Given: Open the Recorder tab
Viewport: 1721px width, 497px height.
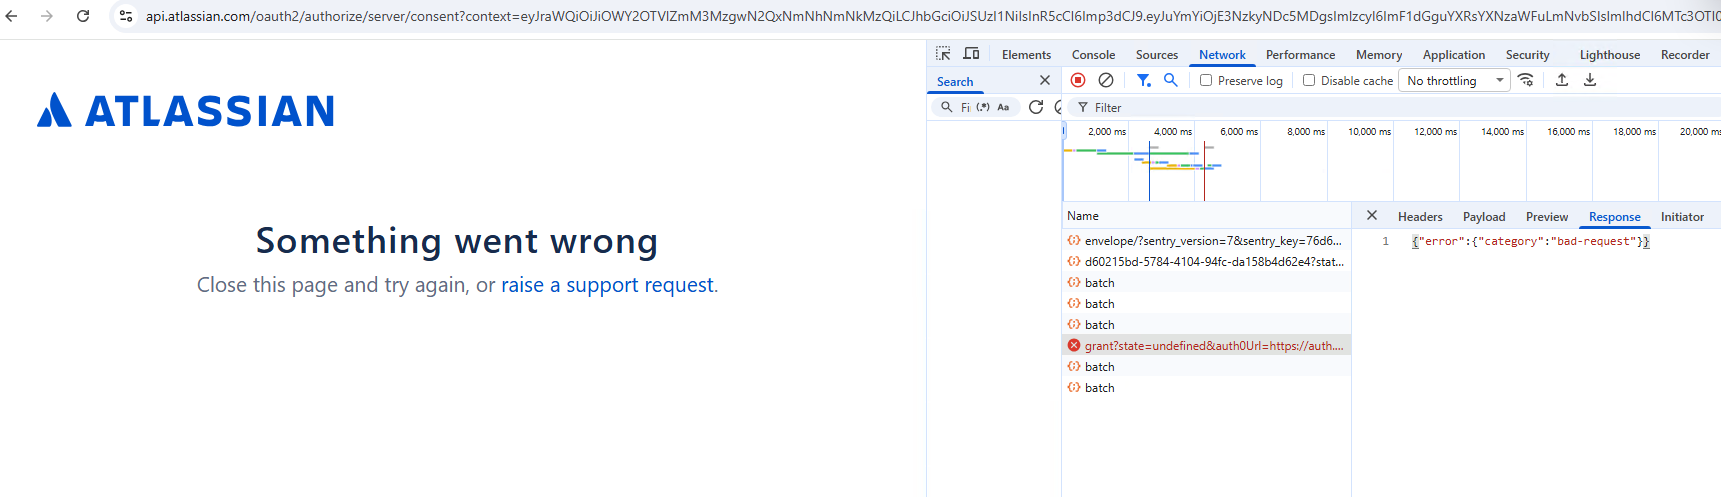Looking at the screenshot, I should pos(1685,55).
